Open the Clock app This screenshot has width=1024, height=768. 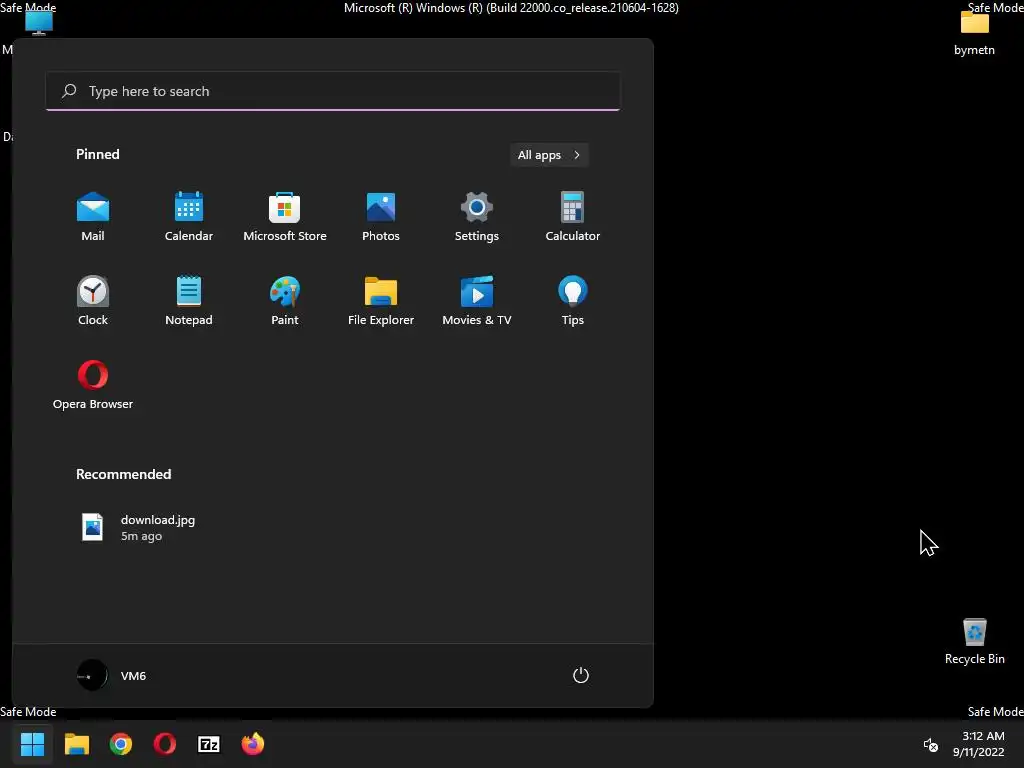(x=93, y=301)
